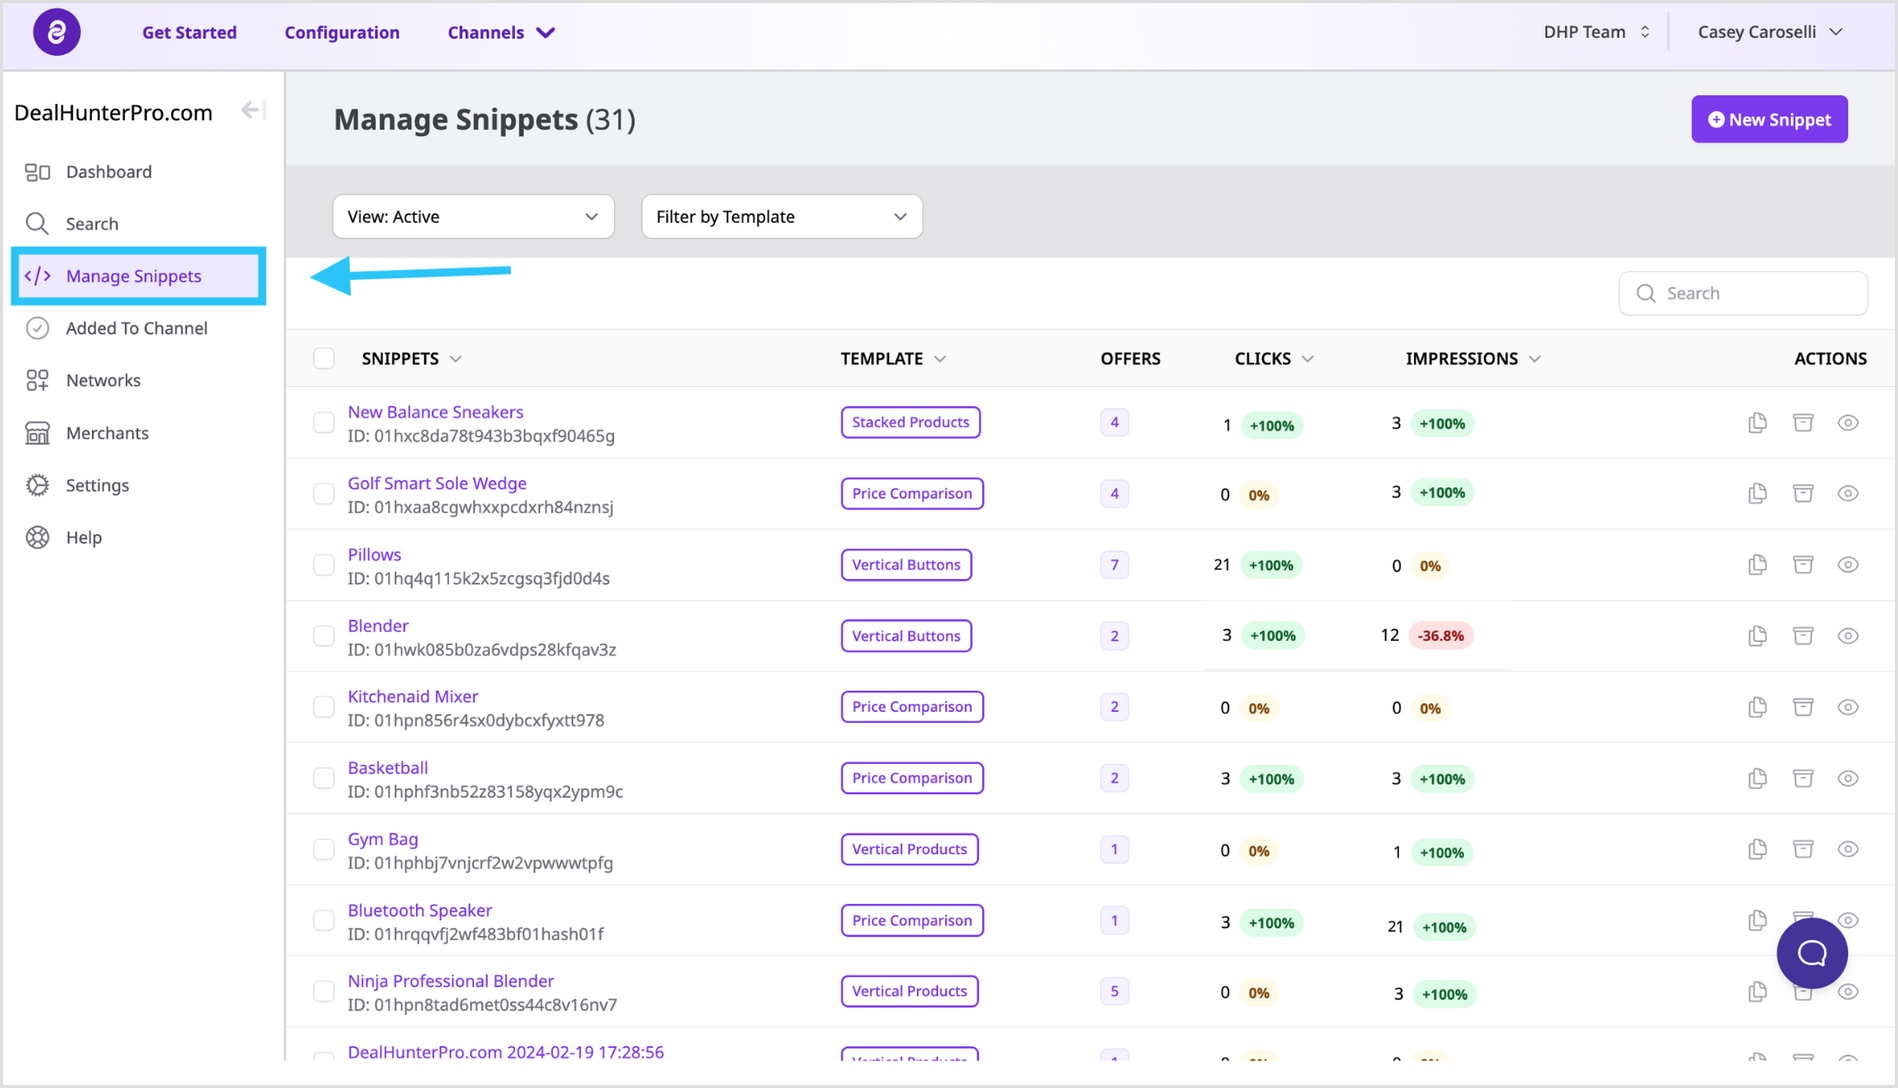Open Merchants from the sidebar
The image size is (1898, 1088).
tap(107, 433)
